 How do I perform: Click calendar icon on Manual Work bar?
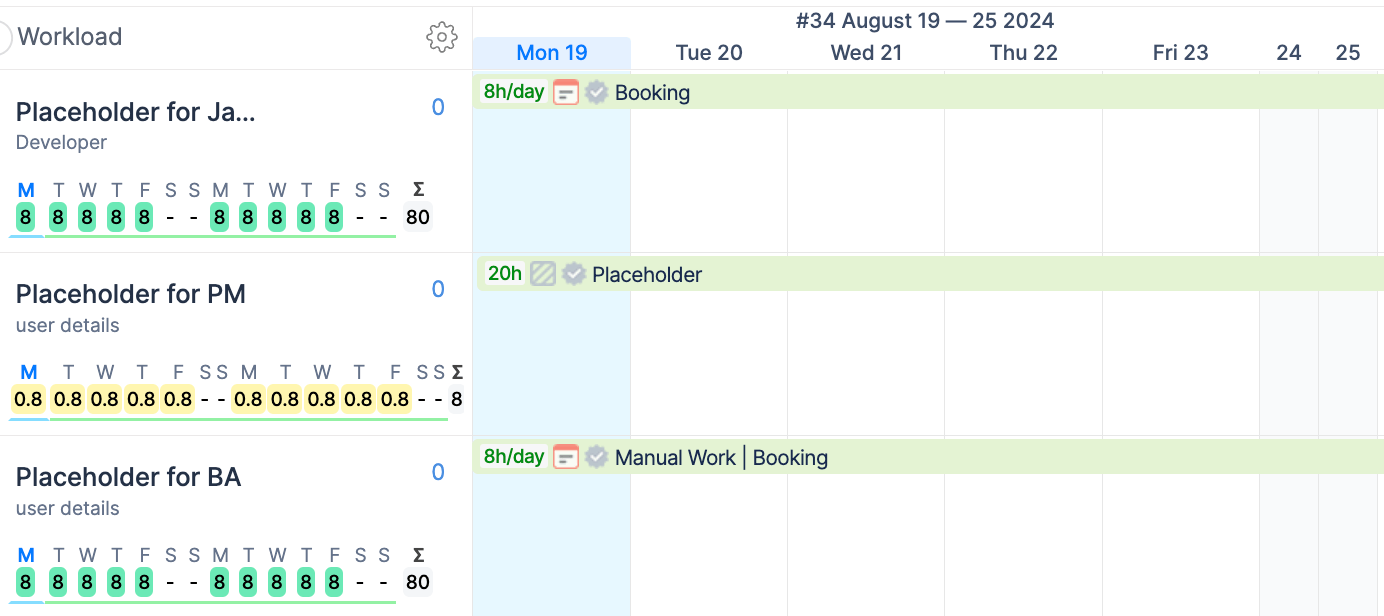point(566,457)
